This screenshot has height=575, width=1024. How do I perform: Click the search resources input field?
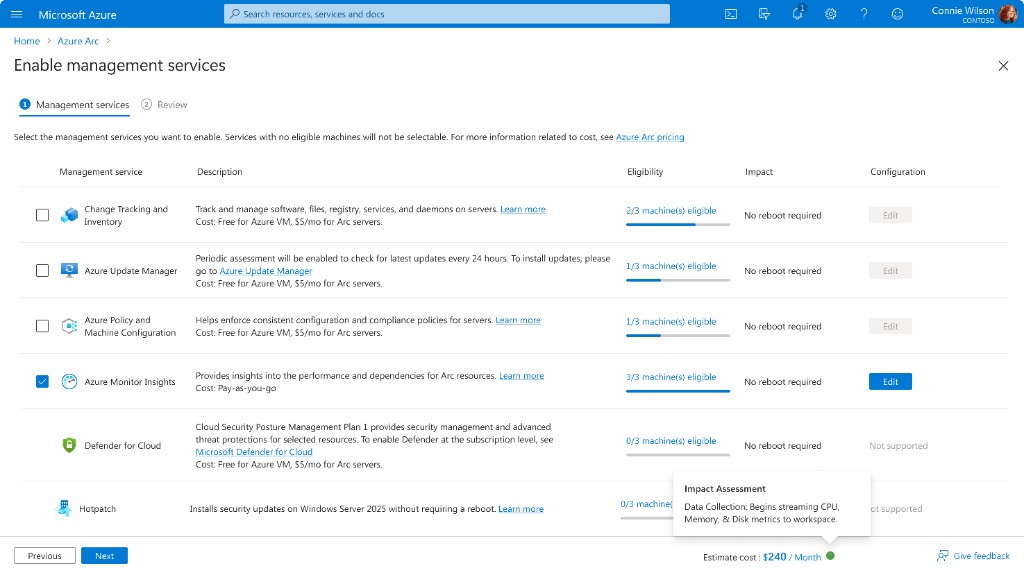(x=447, y=14)
